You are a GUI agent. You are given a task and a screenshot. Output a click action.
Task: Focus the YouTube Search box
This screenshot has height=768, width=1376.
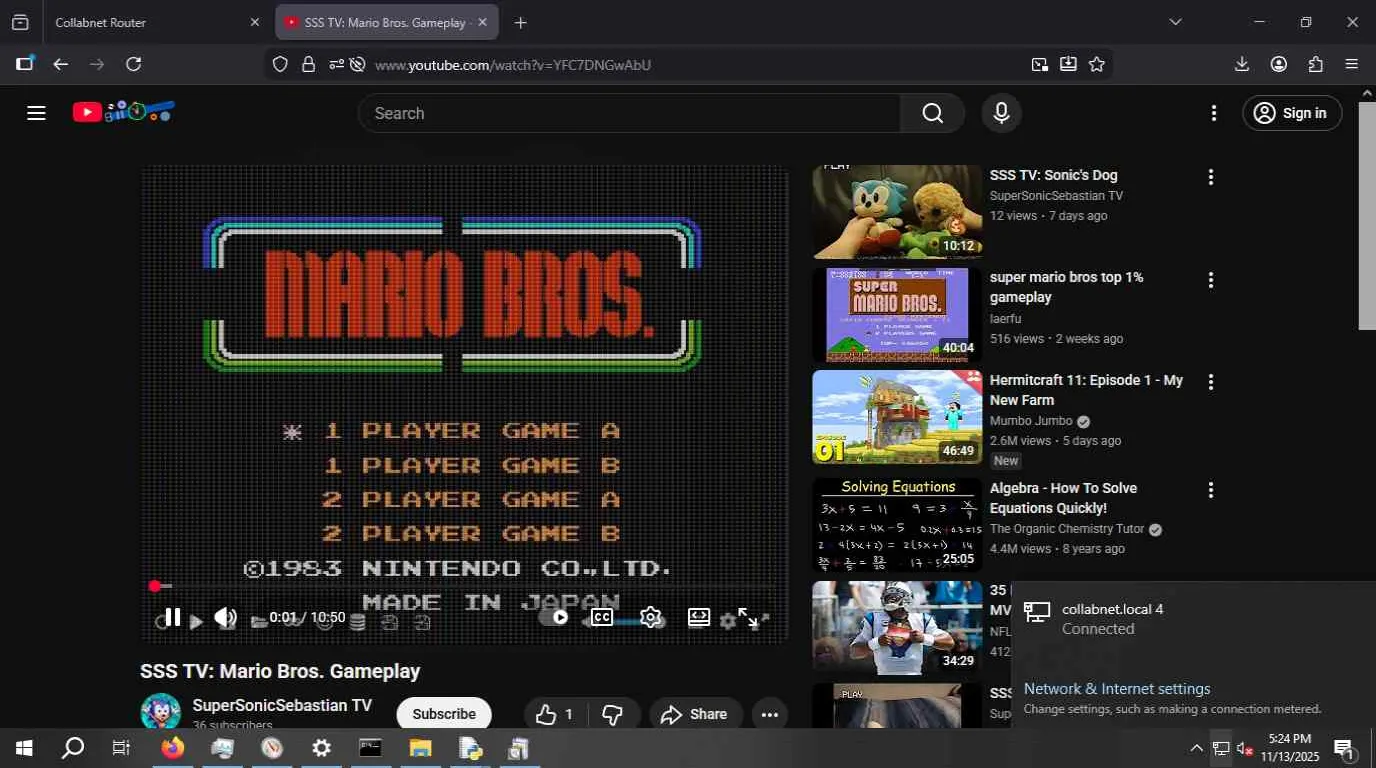coord(629,113)
